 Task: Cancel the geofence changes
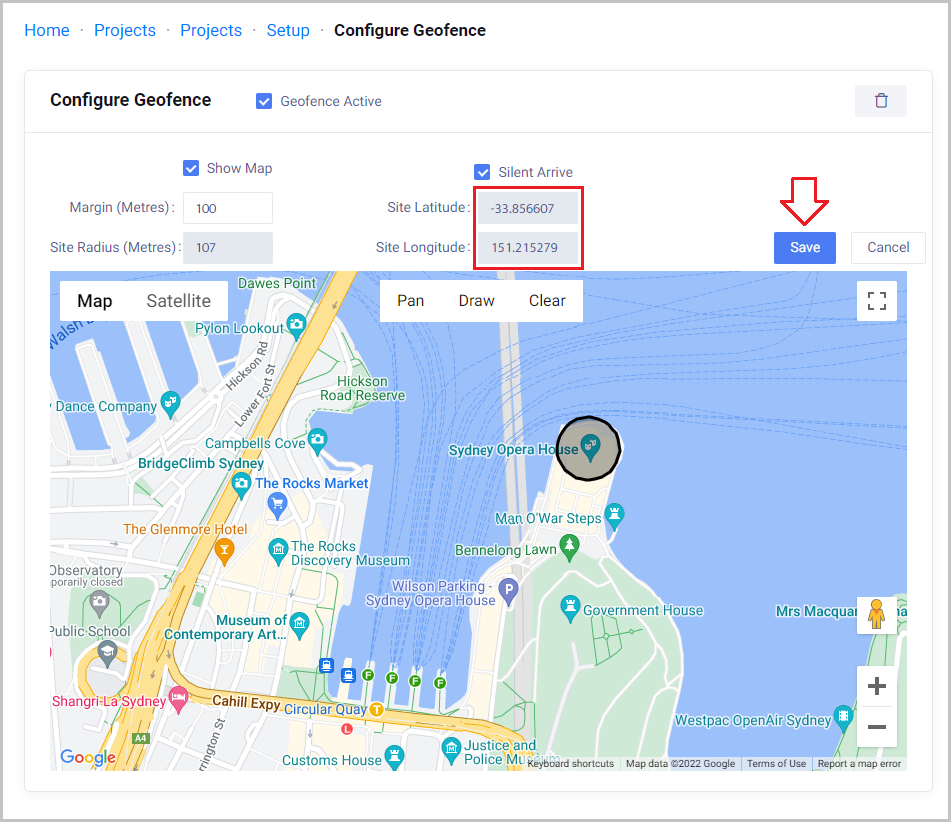[x=887, y=248]
